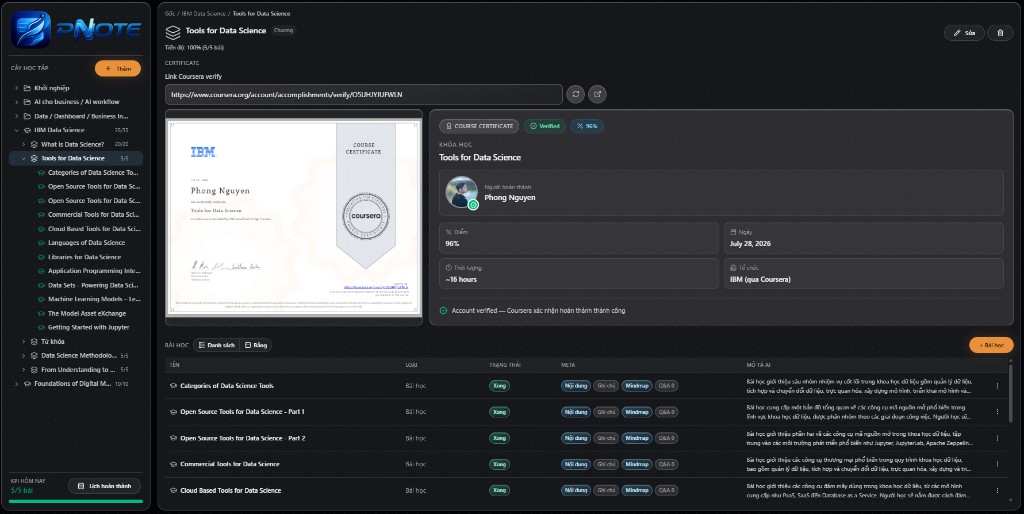The image size is (1024, 514).
Task: Click Xong status of Commercial Tools row
Action: point(500,464)
